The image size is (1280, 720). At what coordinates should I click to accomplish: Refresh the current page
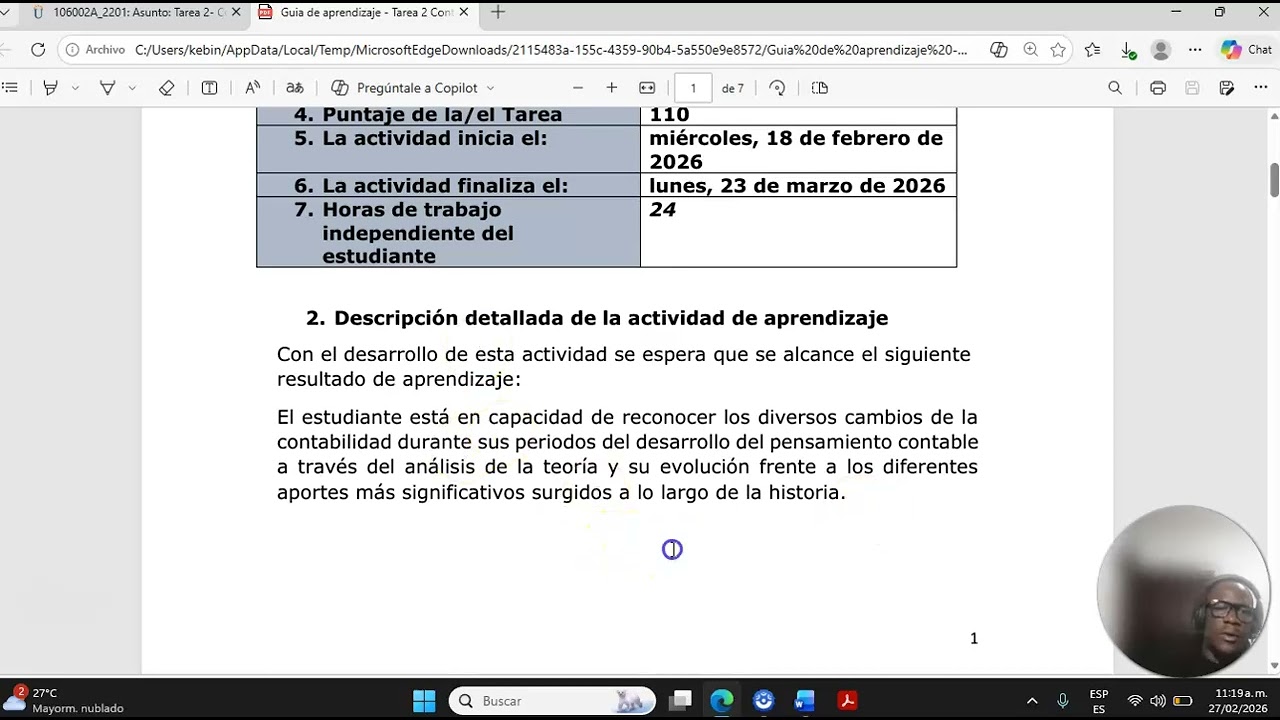[38, 49]
